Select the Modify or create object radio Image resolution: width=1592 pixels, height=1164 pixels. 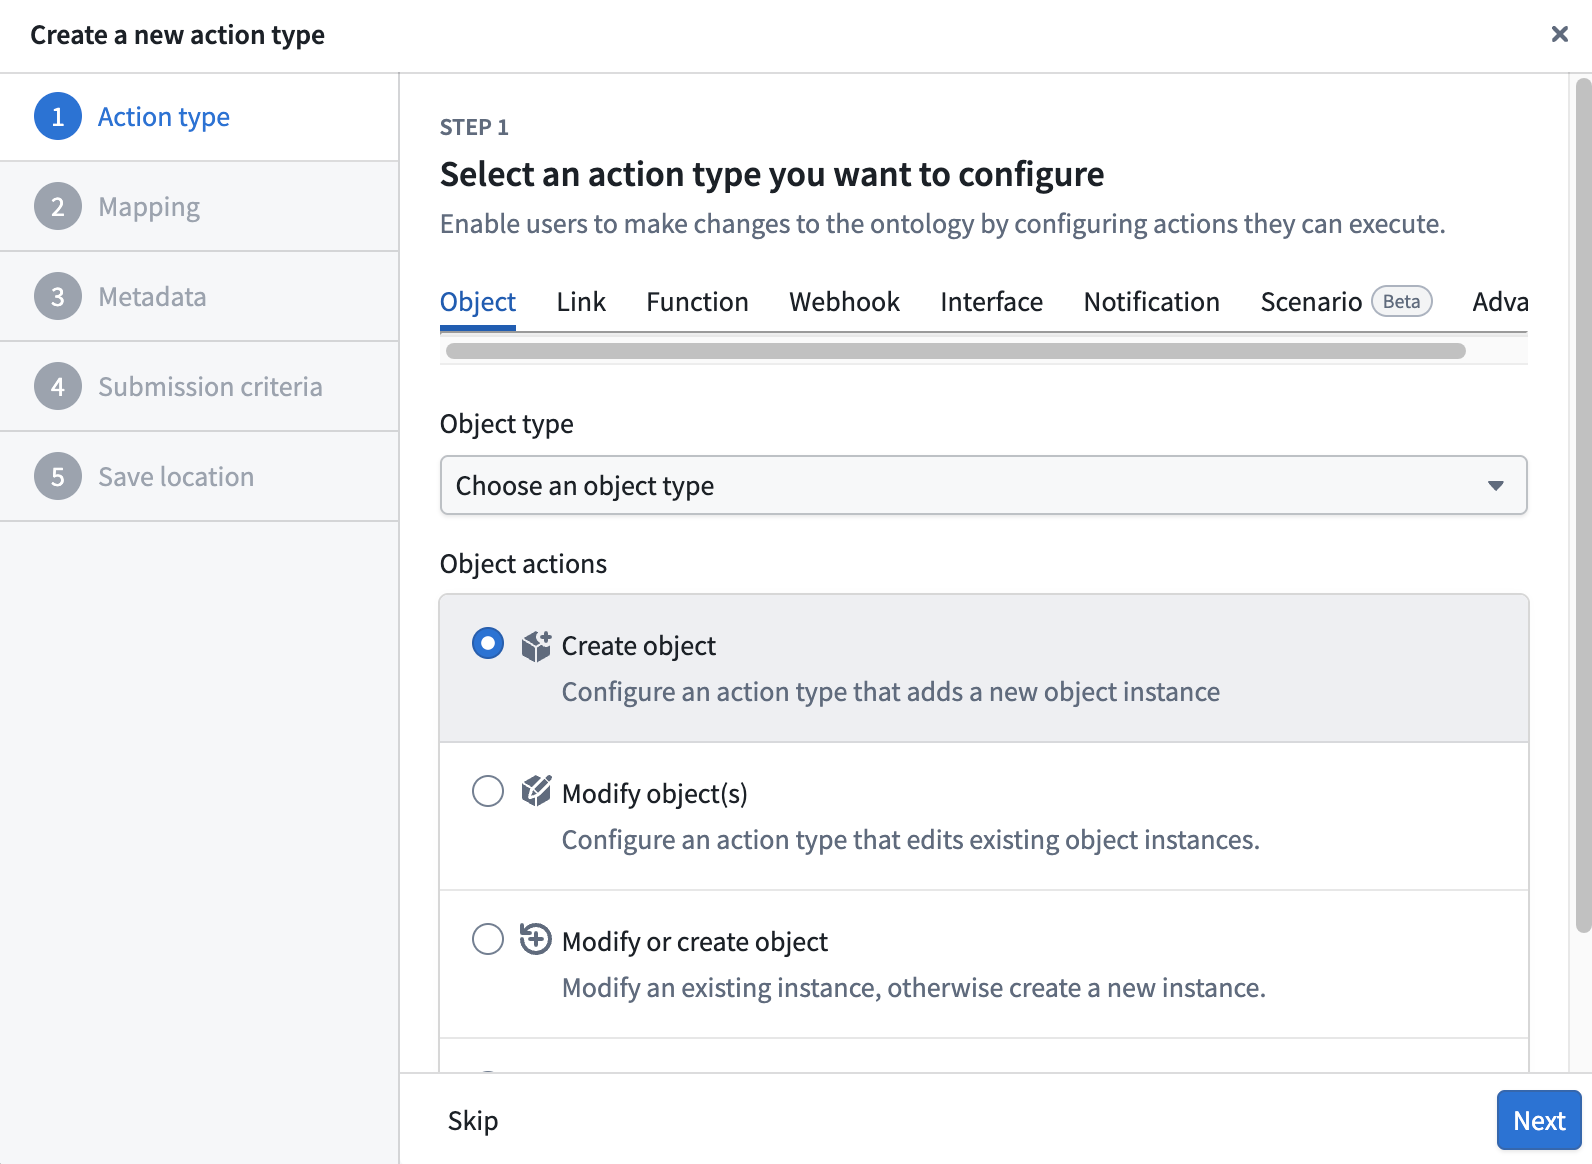[x=488, y=939]
